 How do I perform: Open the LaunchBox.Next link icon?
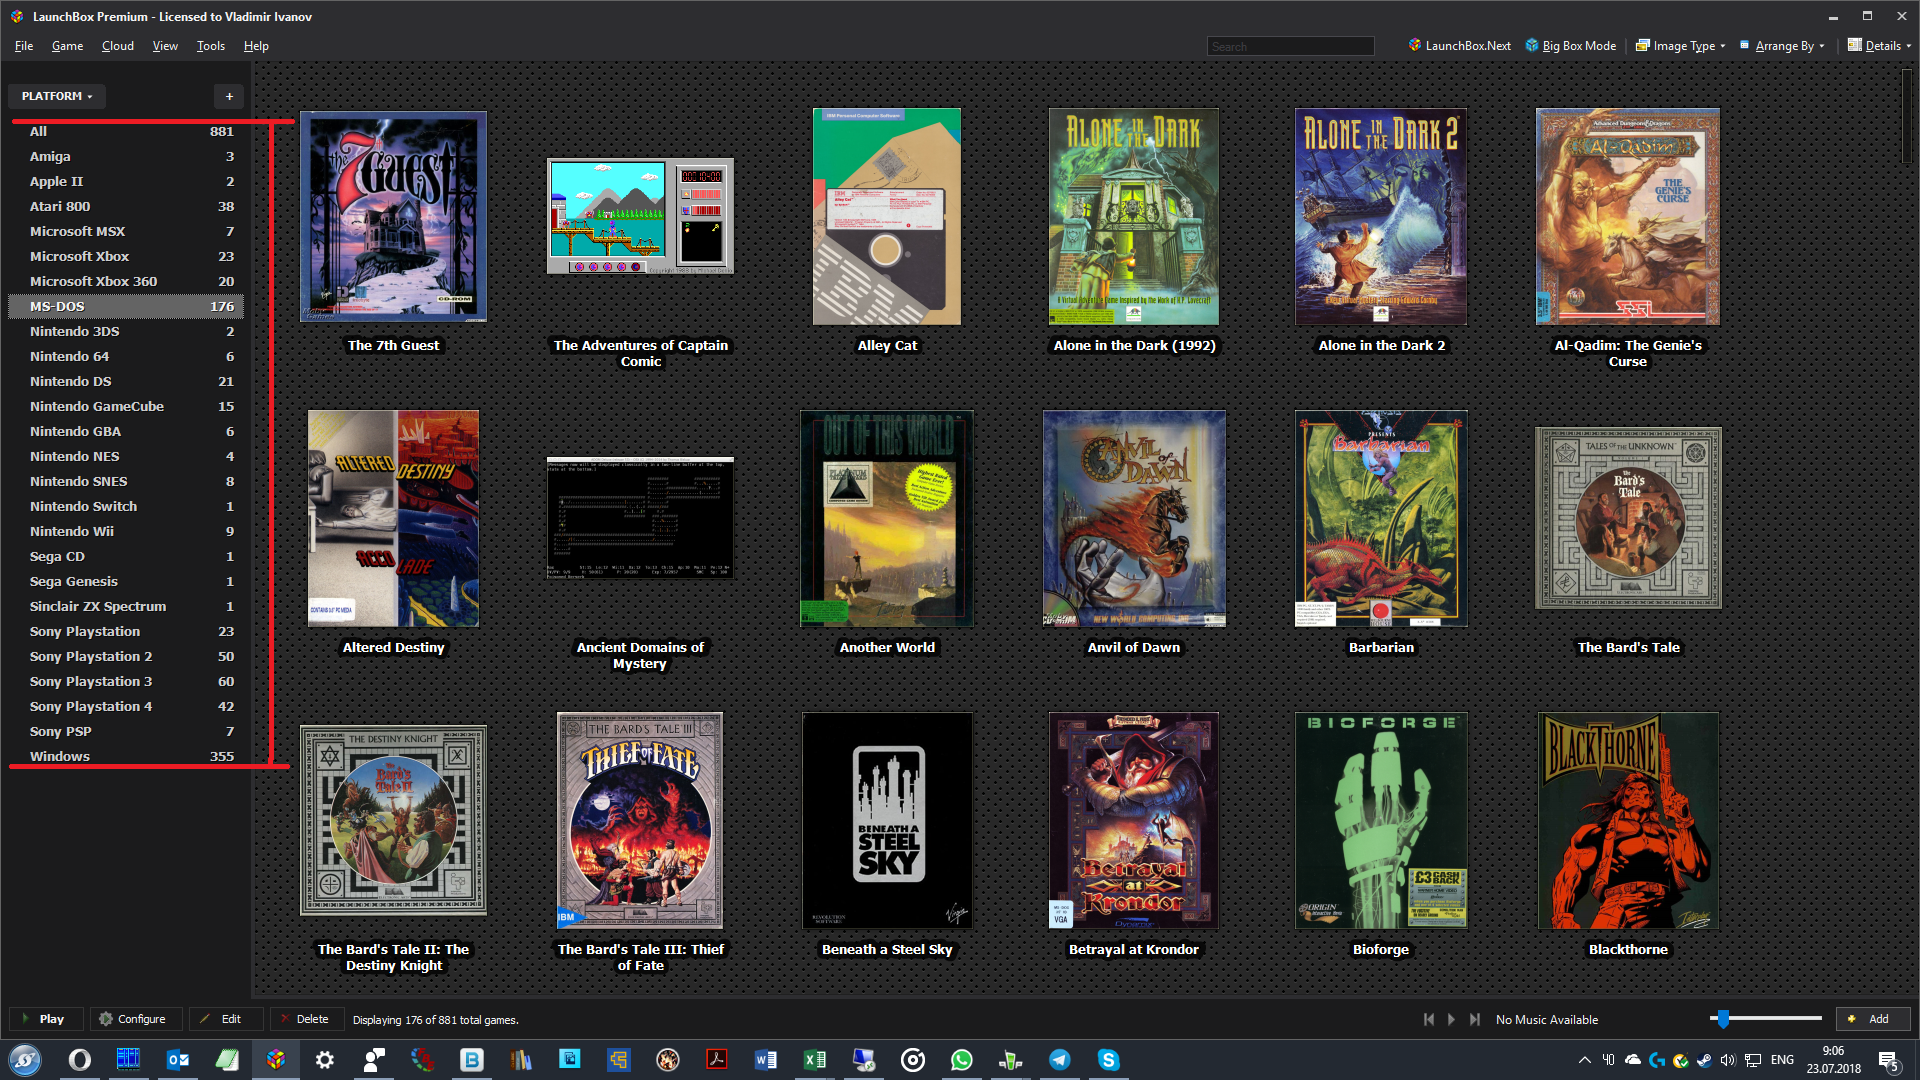click(1415, 45)
